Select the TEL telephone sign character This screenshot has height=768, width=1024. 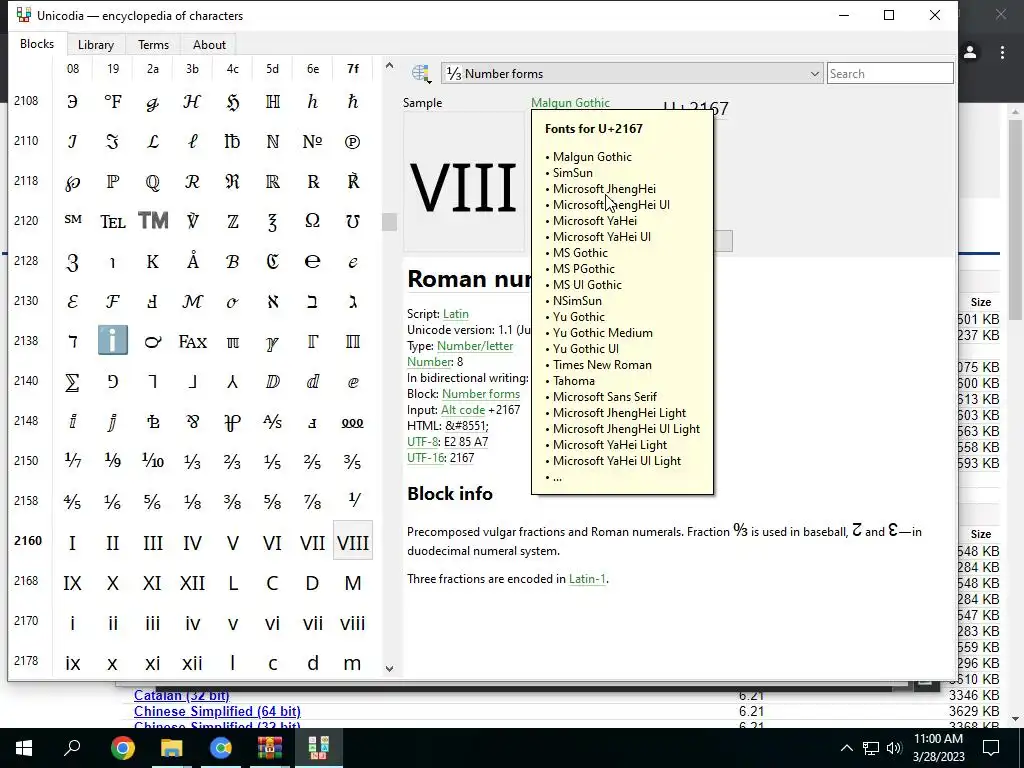tap(113, 221)
